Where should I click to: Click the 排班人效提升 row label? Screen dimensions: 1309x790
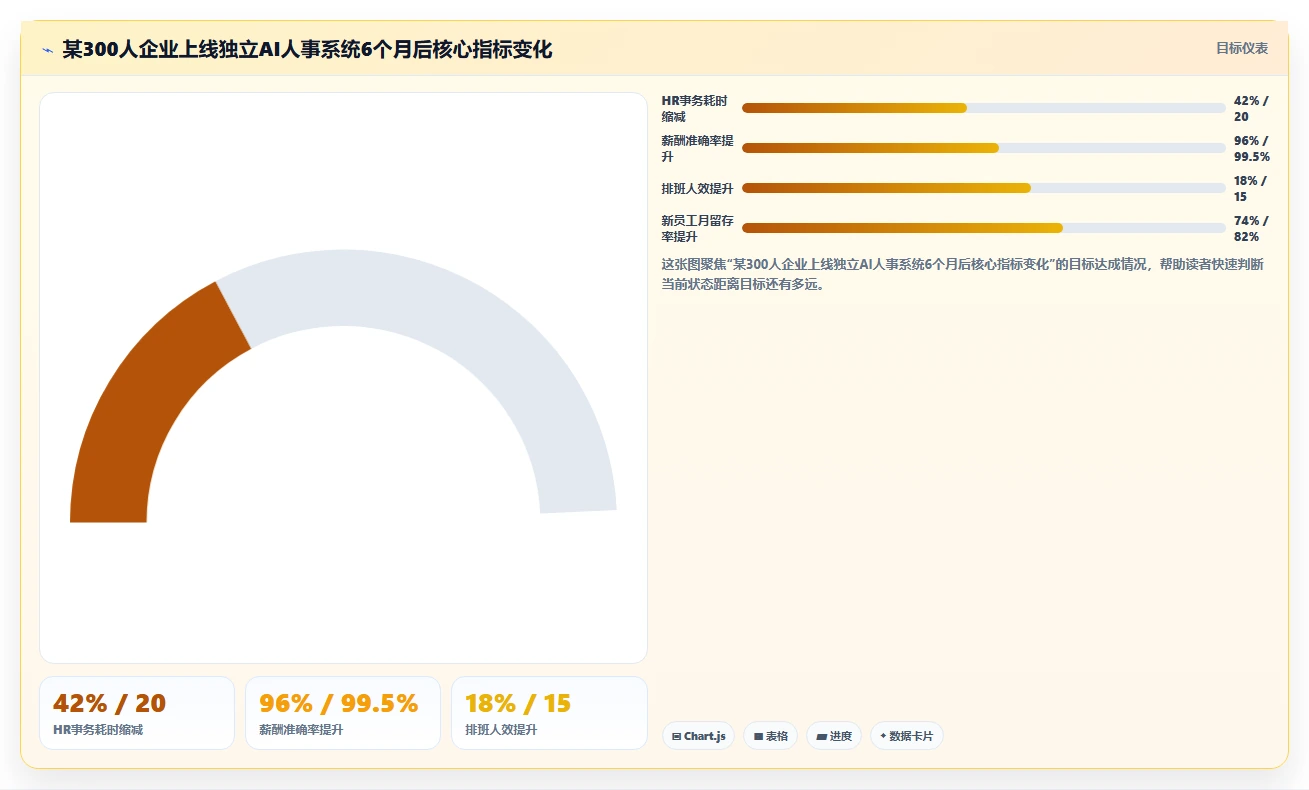[x=698, y=188]
